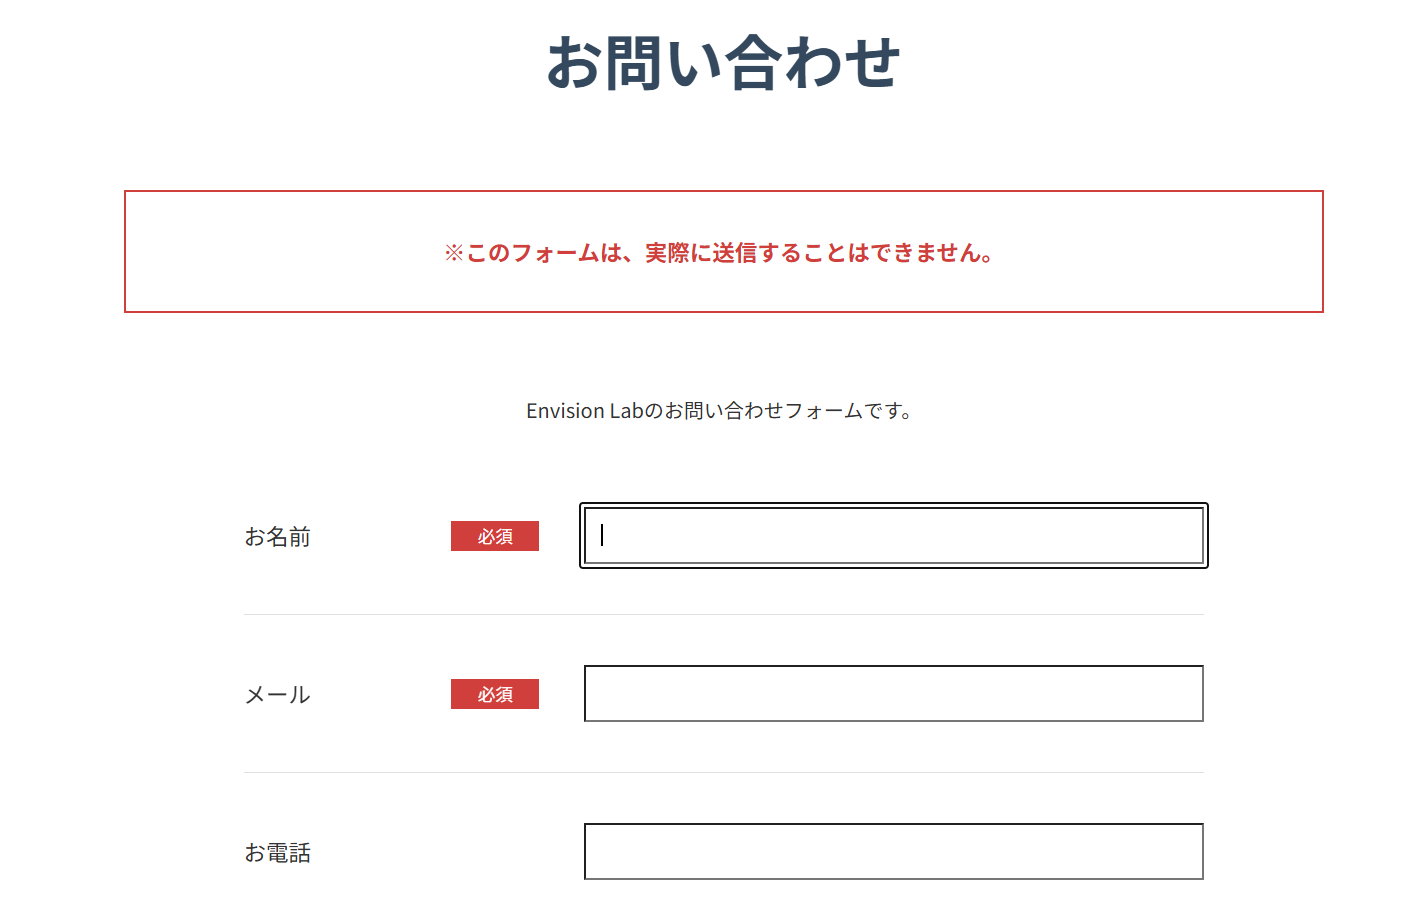The image size is (1417, 900).
Task: Click the 必須 badge beside メール
Action: pos(495,694)
